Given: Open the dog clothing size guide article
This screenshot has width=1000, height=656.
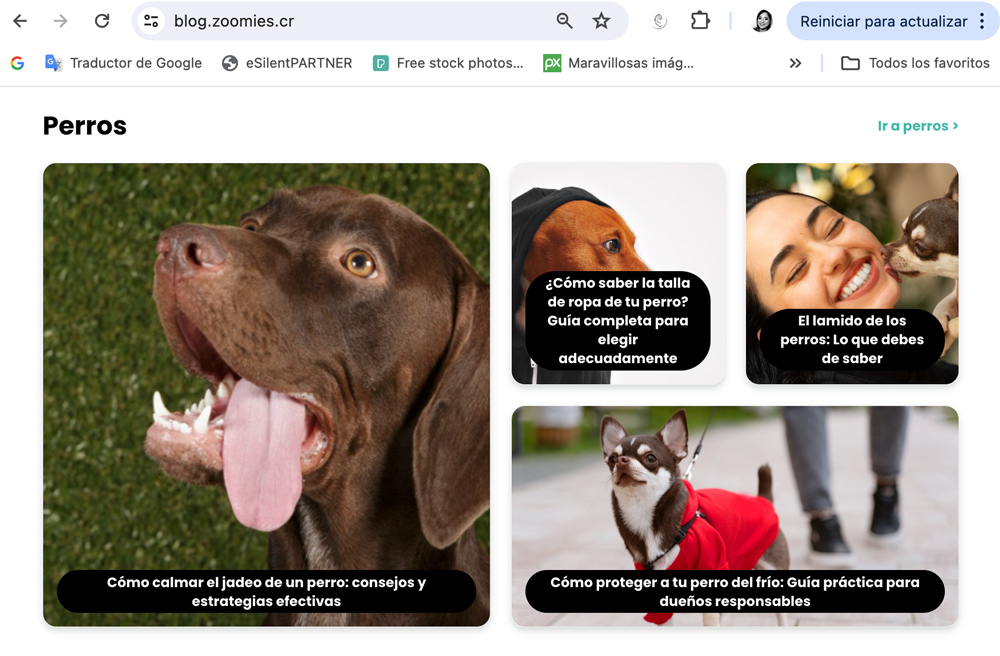Looking at the screenshot, I should coord(618,320).
